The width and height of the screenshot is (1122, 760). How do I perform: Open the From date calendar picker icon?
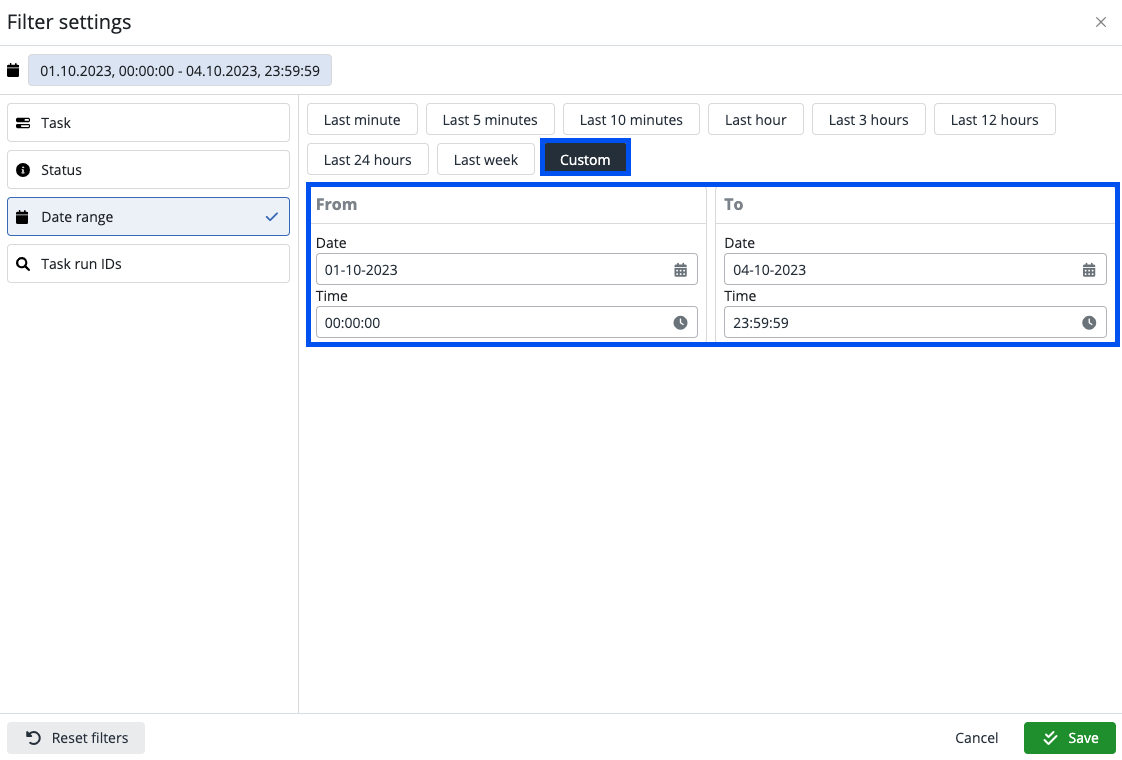[680, 270]
